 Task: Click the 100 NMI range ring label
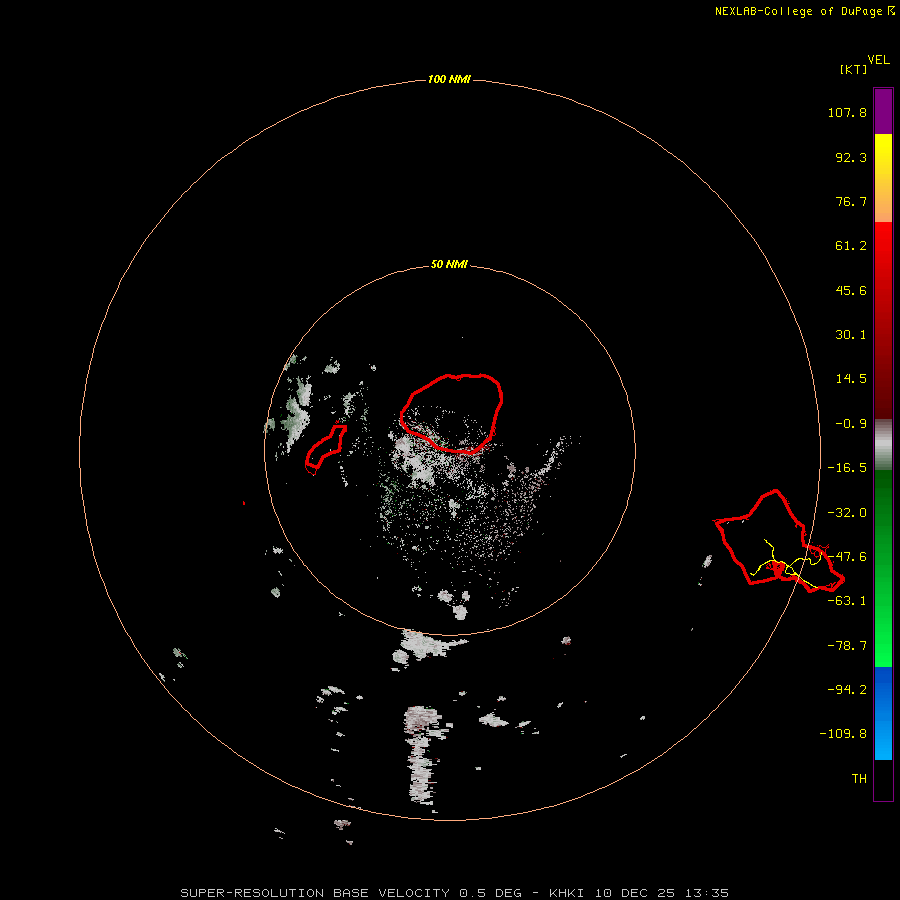(x=449, y=79)
